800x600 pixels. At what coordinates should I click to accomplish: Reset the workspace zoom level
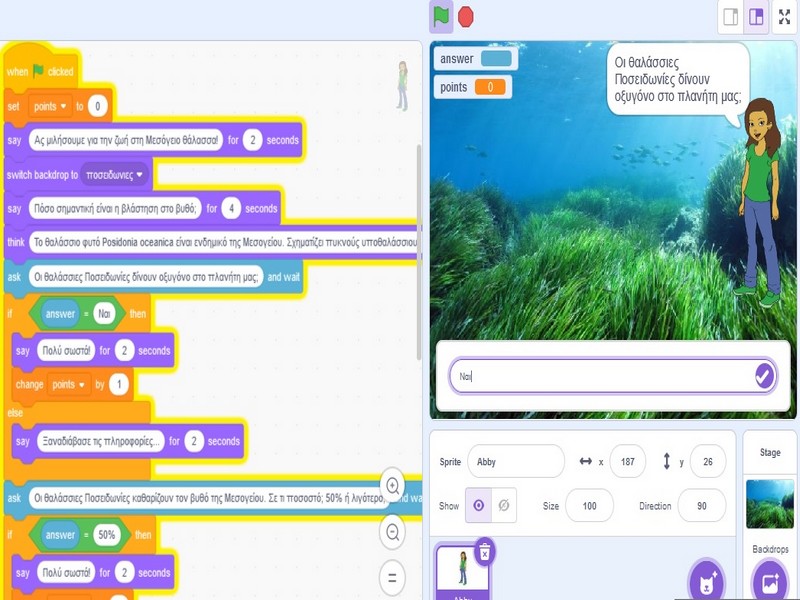coord(393,577)
